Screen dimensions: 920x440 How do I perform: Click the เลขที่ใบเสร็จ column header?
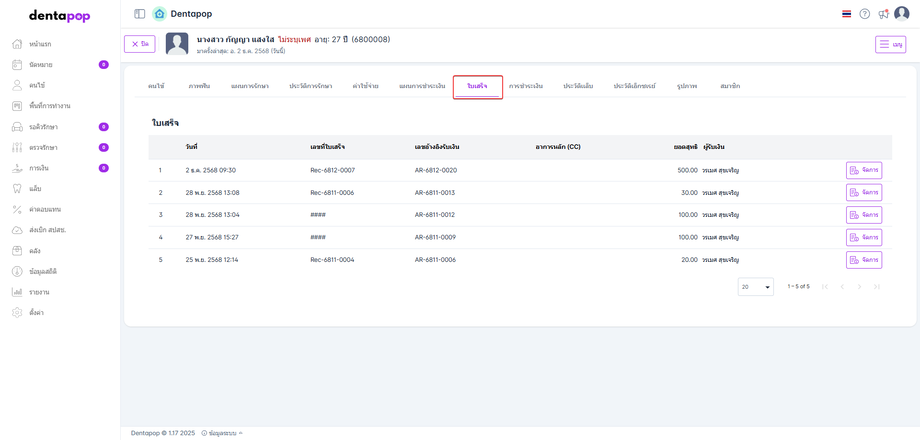click(327, 147)
